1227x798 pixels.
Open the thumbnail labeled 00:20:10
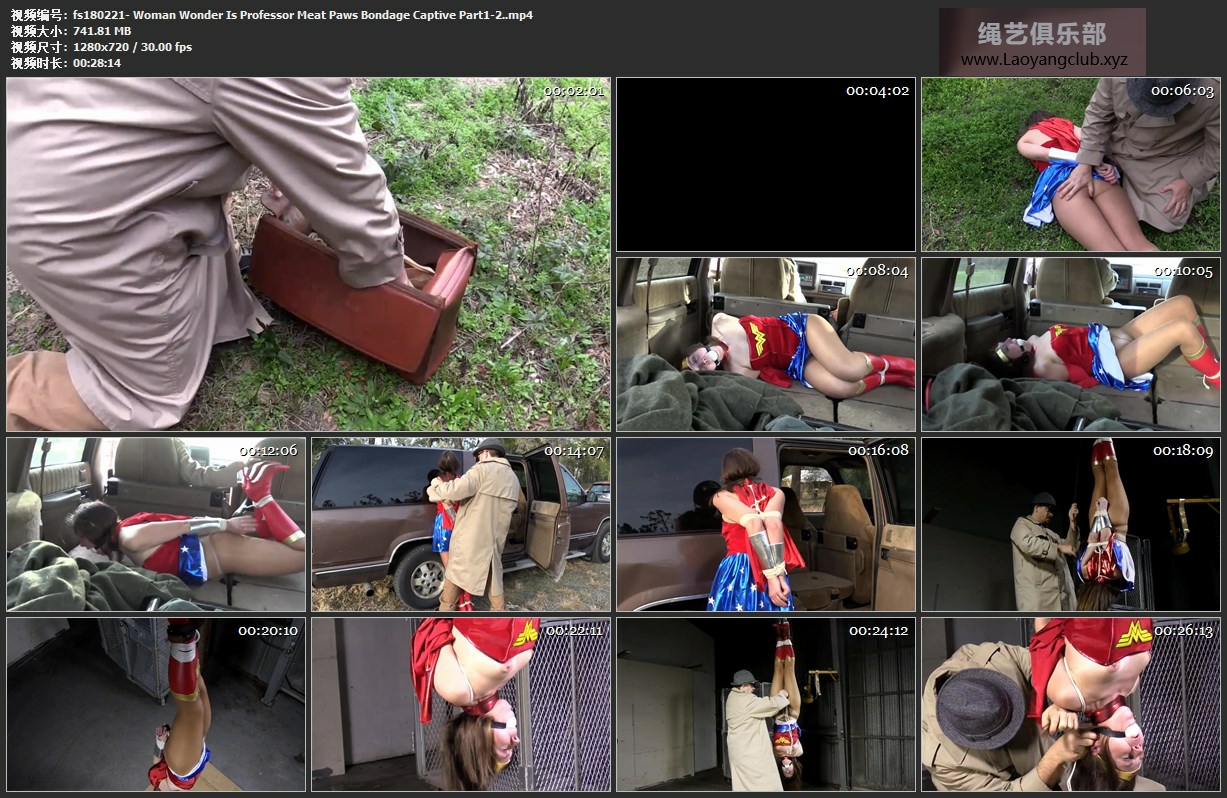pyautogui.click(x=156, y=704)
